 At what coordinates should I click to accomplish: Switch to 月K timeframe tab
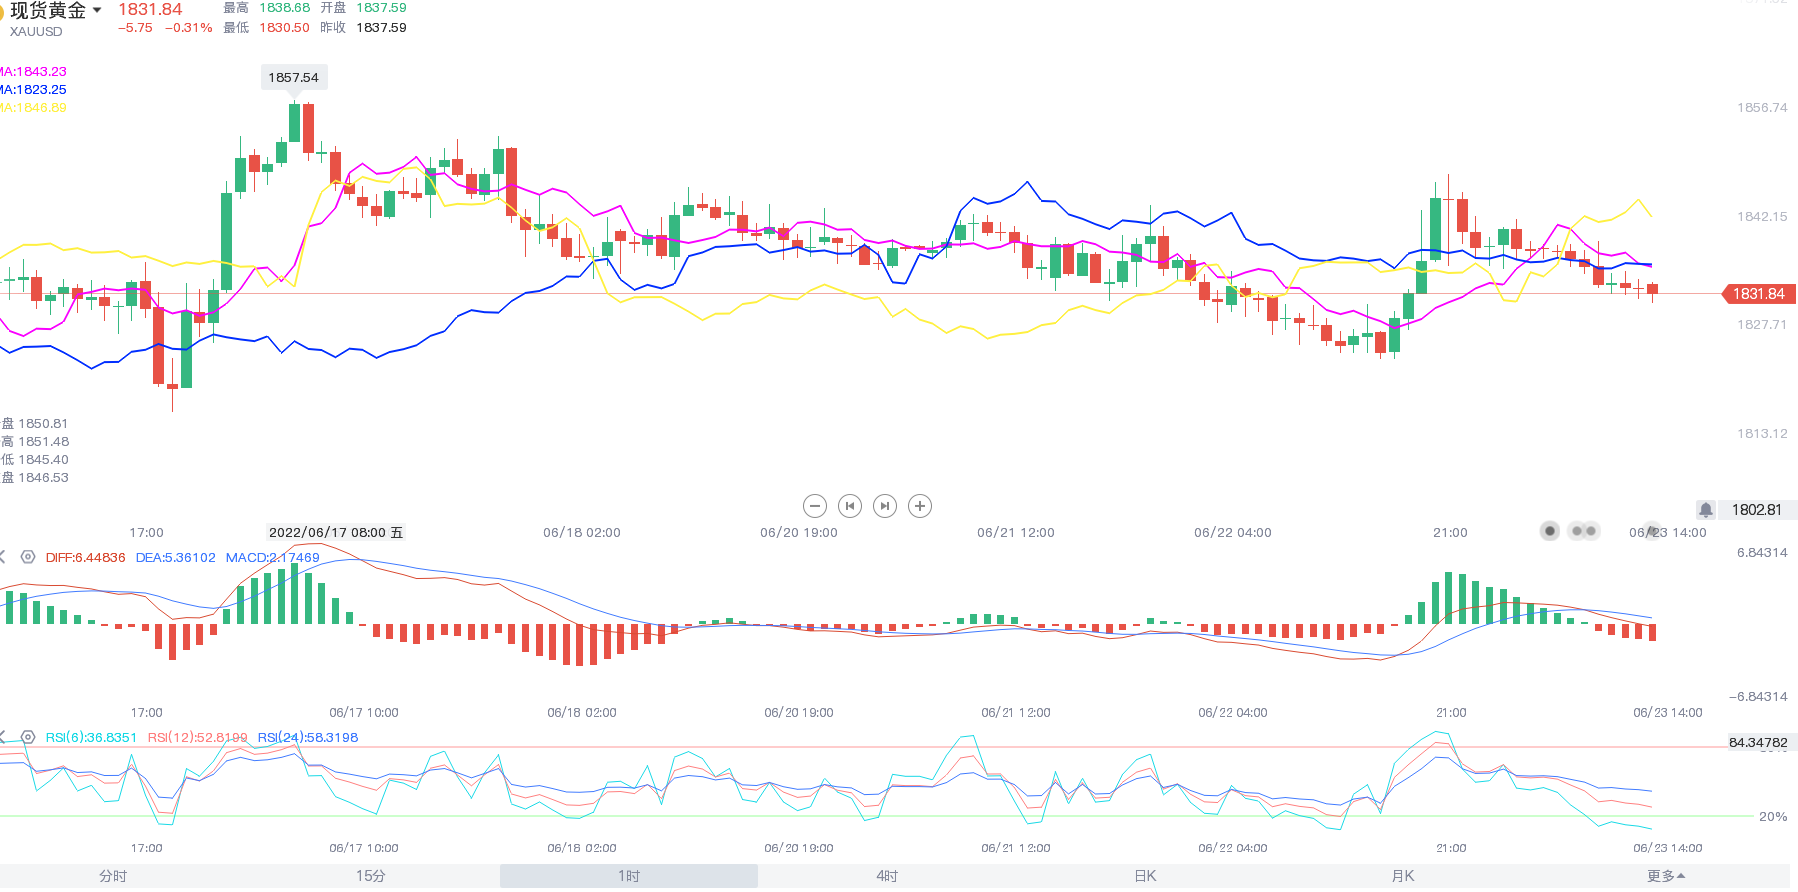[x=1403, y=876]
